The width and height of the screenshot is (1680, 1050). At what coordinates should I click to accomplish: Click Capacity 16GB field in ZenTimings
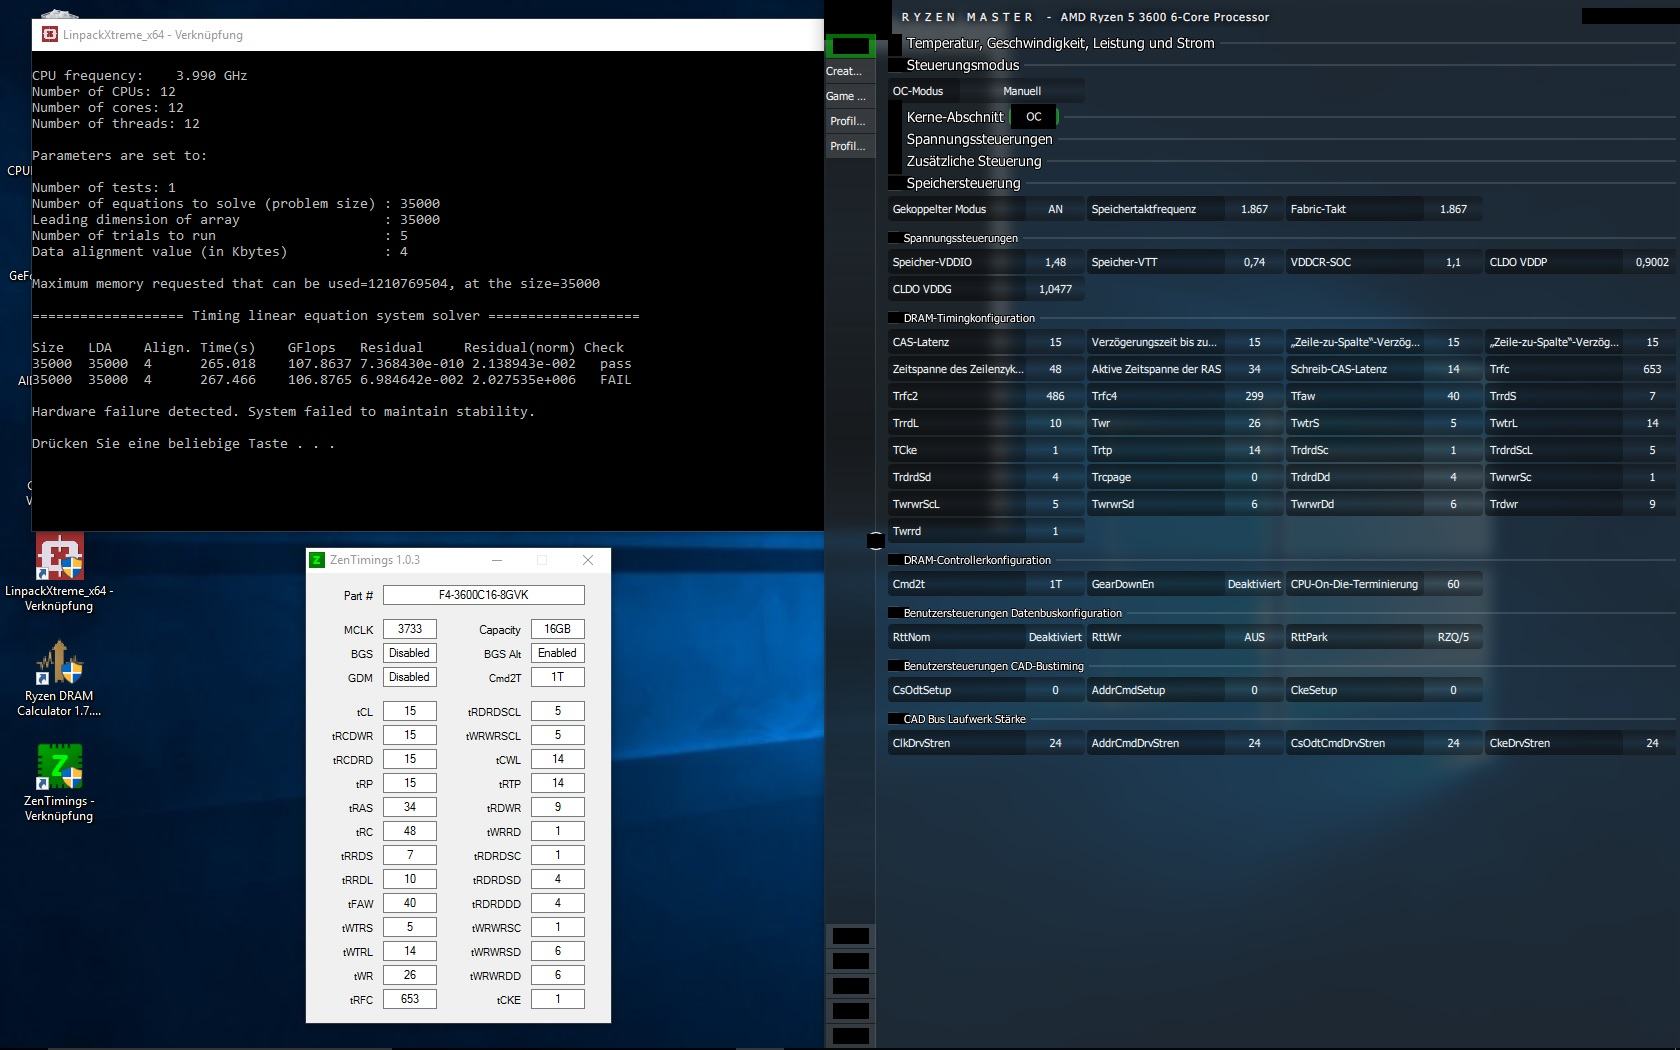click(558, 629)
